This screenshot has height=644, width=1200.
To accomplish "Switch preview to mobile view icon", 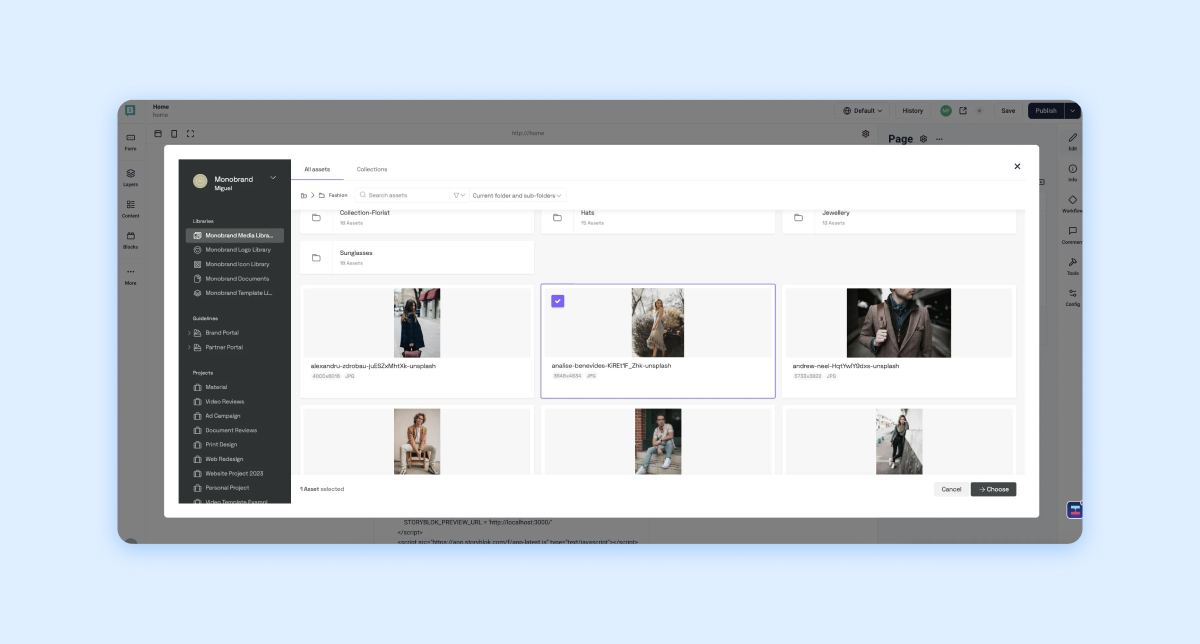I will [174, 133].
